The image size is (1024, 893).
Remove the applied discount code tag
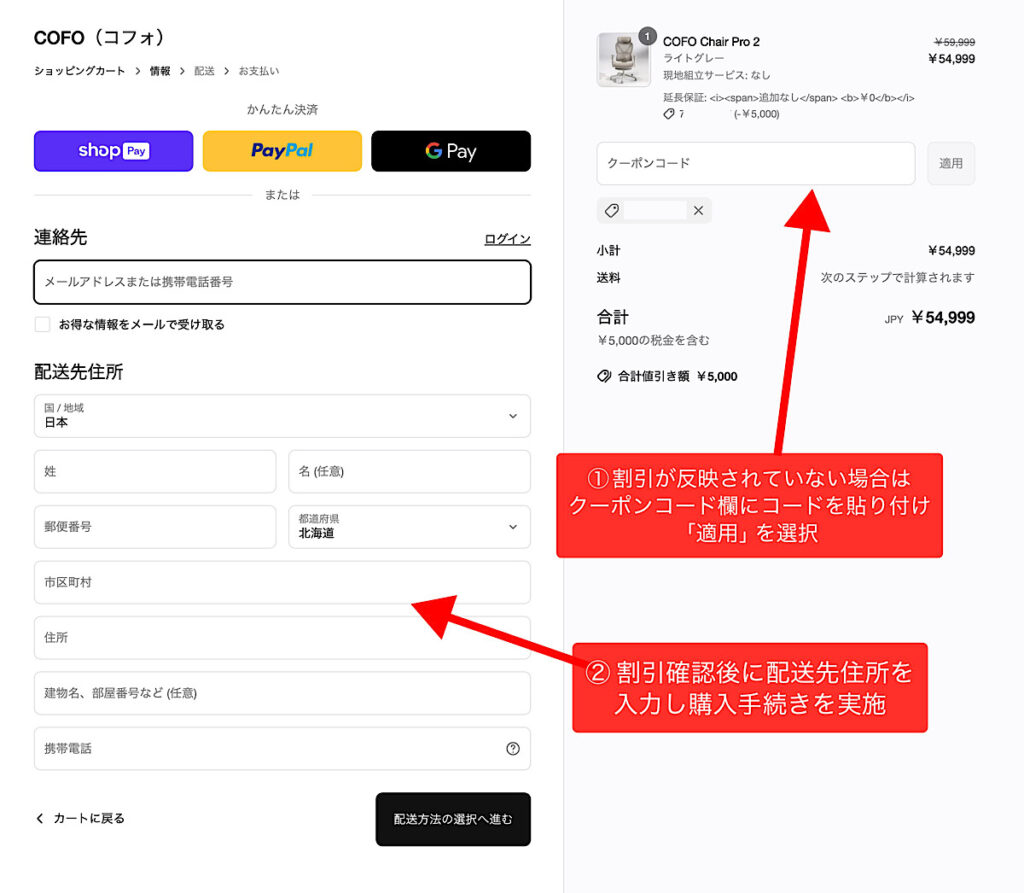click(698, 210)
